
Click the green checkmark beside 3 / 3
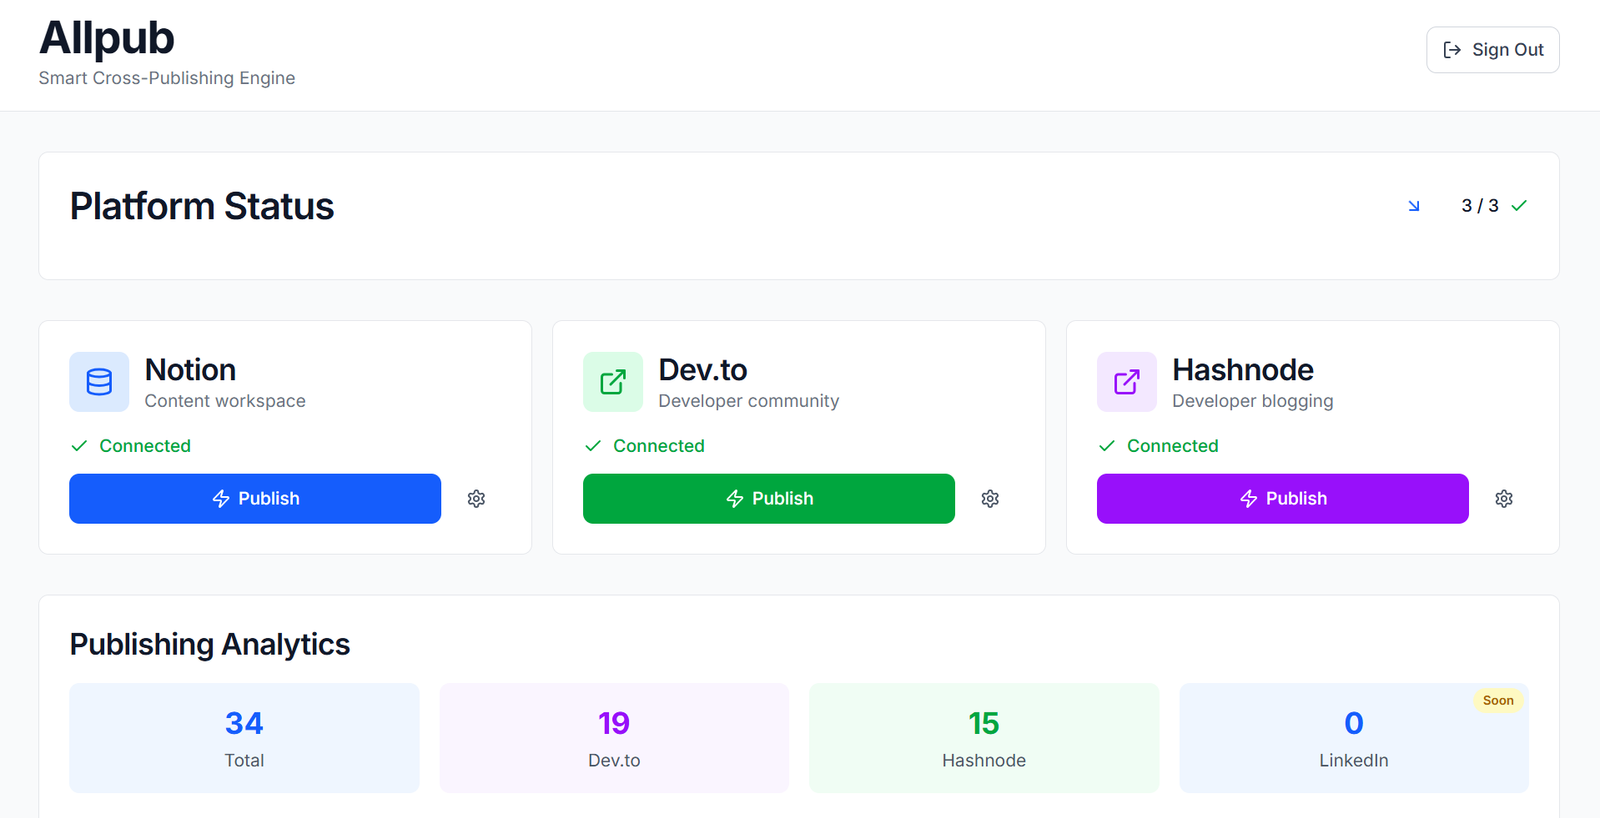pyautogui.click(x=1519, y=206)
